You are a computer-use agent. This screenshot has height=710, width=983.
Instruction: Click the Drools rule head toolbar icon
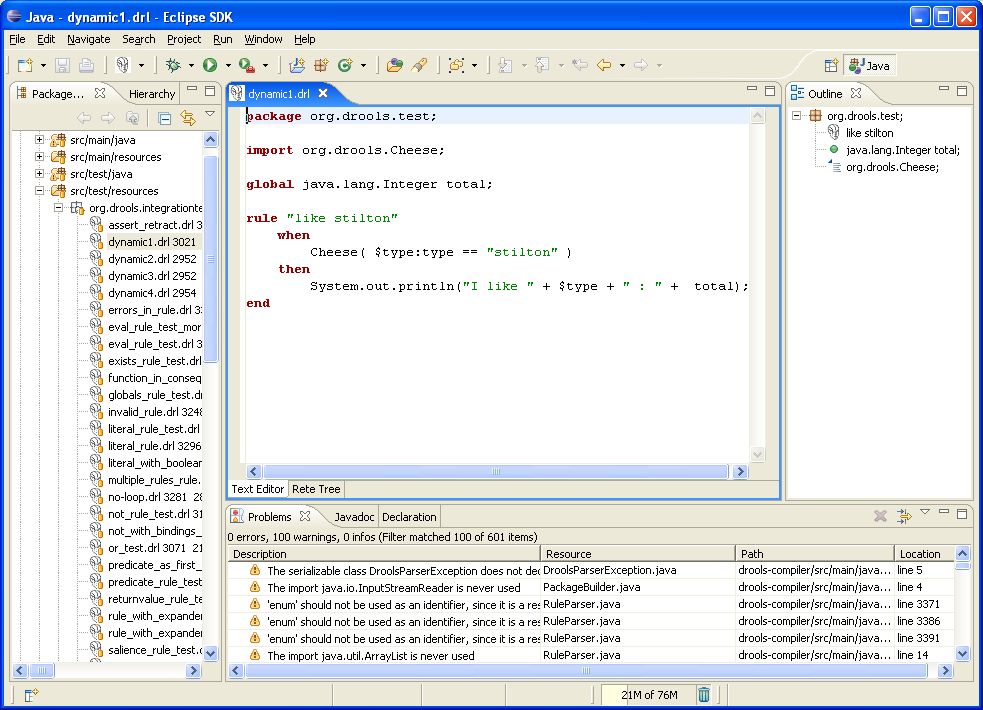[122, 65]
